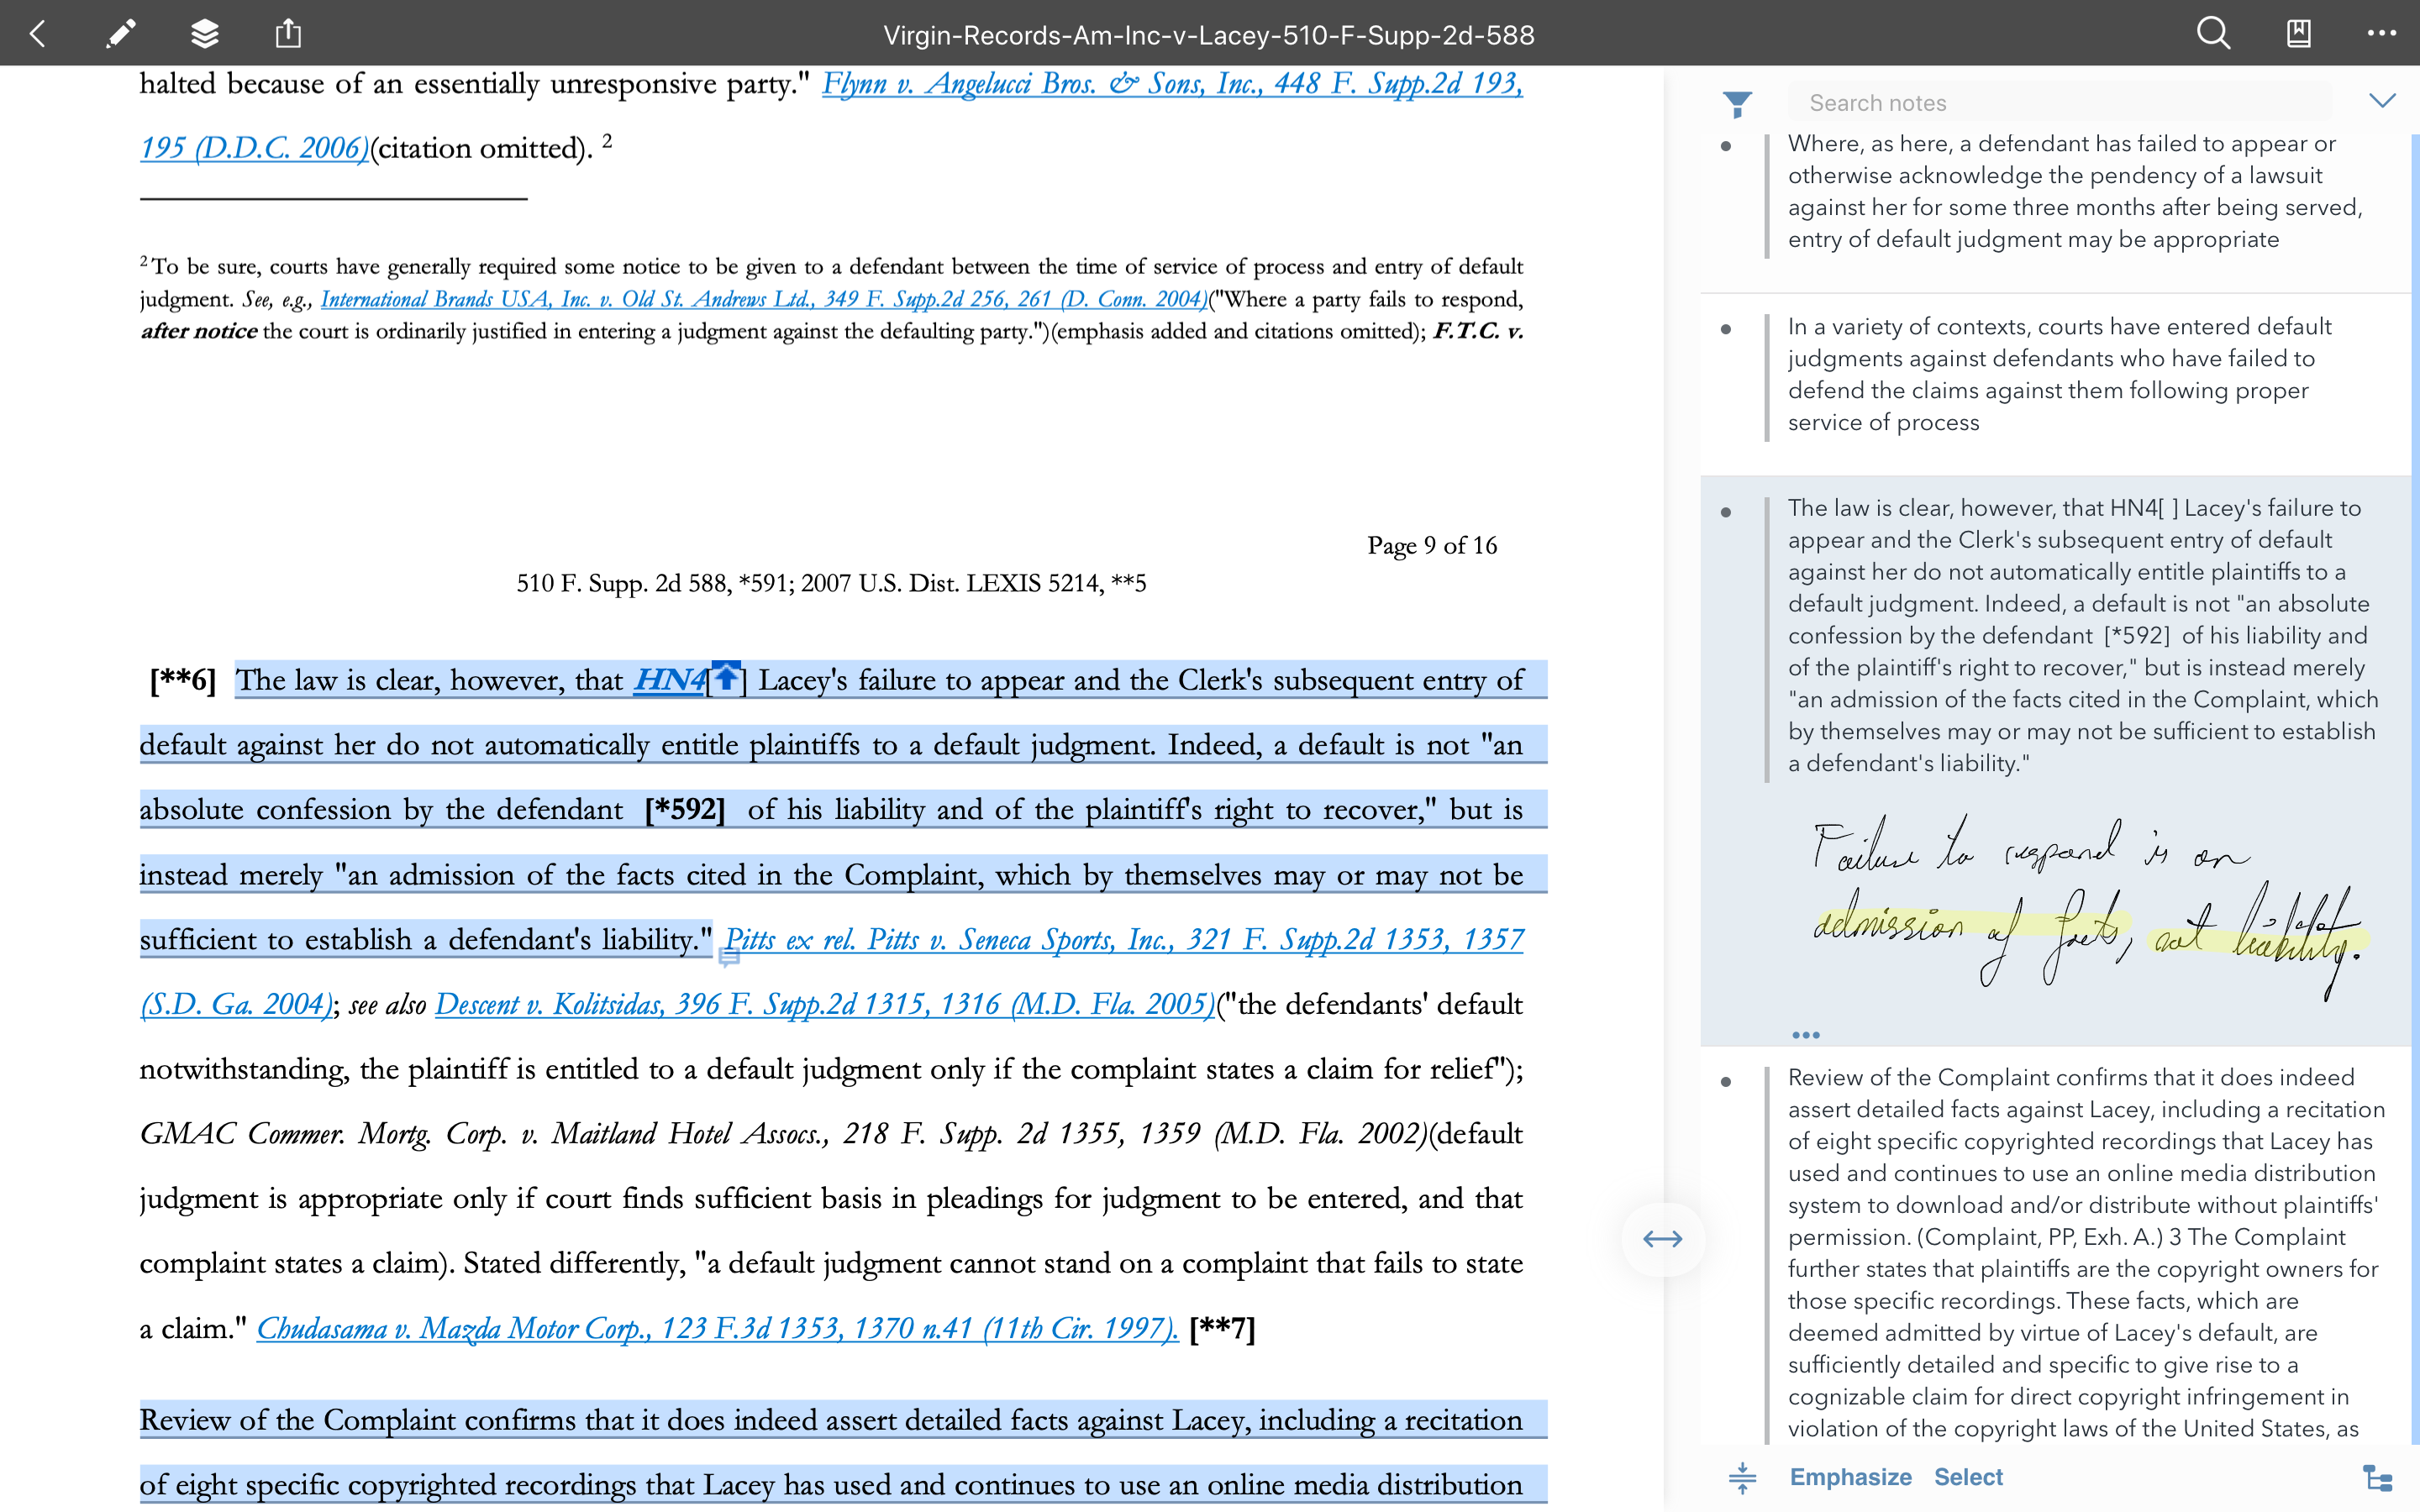This screenshot has width=2420, height=1512.
Task: Open document search magnifier
Action: pos(2212,34)
